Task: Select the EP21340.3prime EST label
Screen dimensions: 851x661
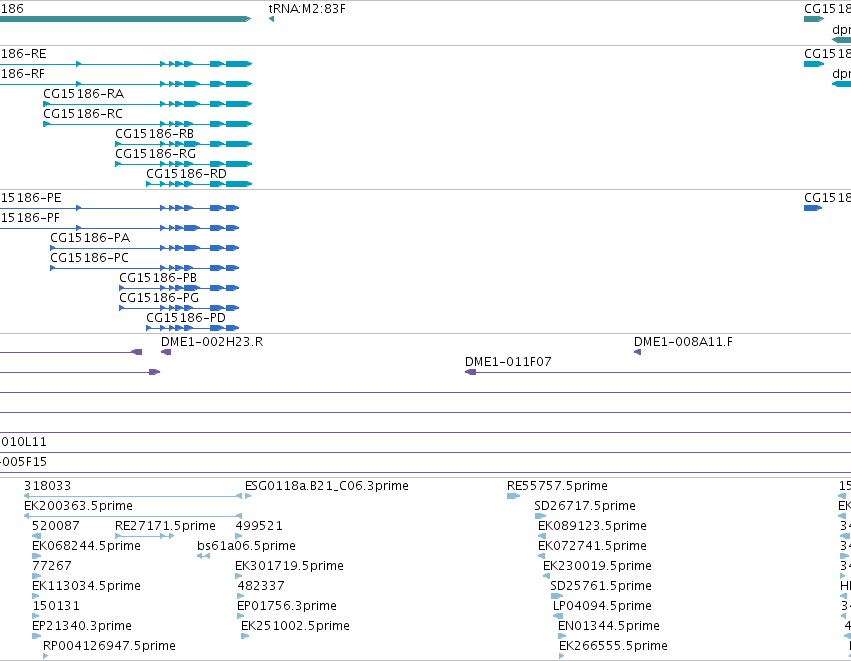Action: pos(82,626)
